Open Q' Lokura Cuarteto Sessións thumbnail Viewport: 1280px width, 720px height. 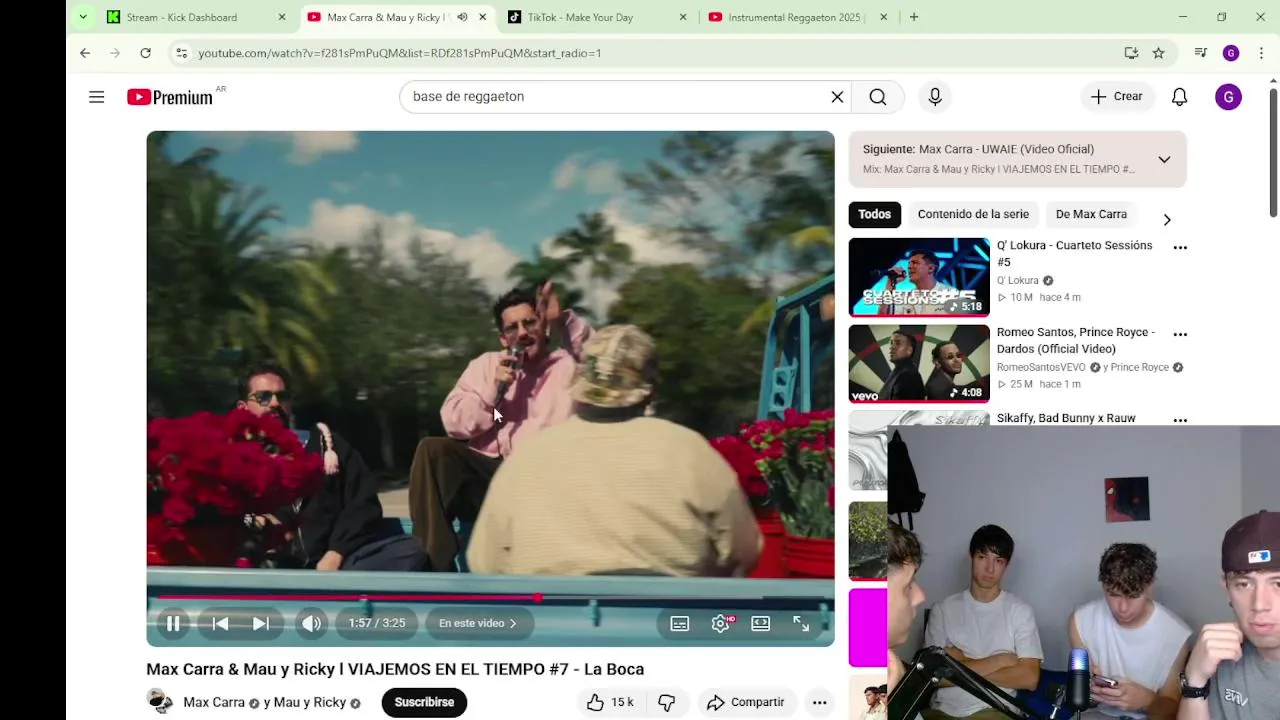coord(919,277)
